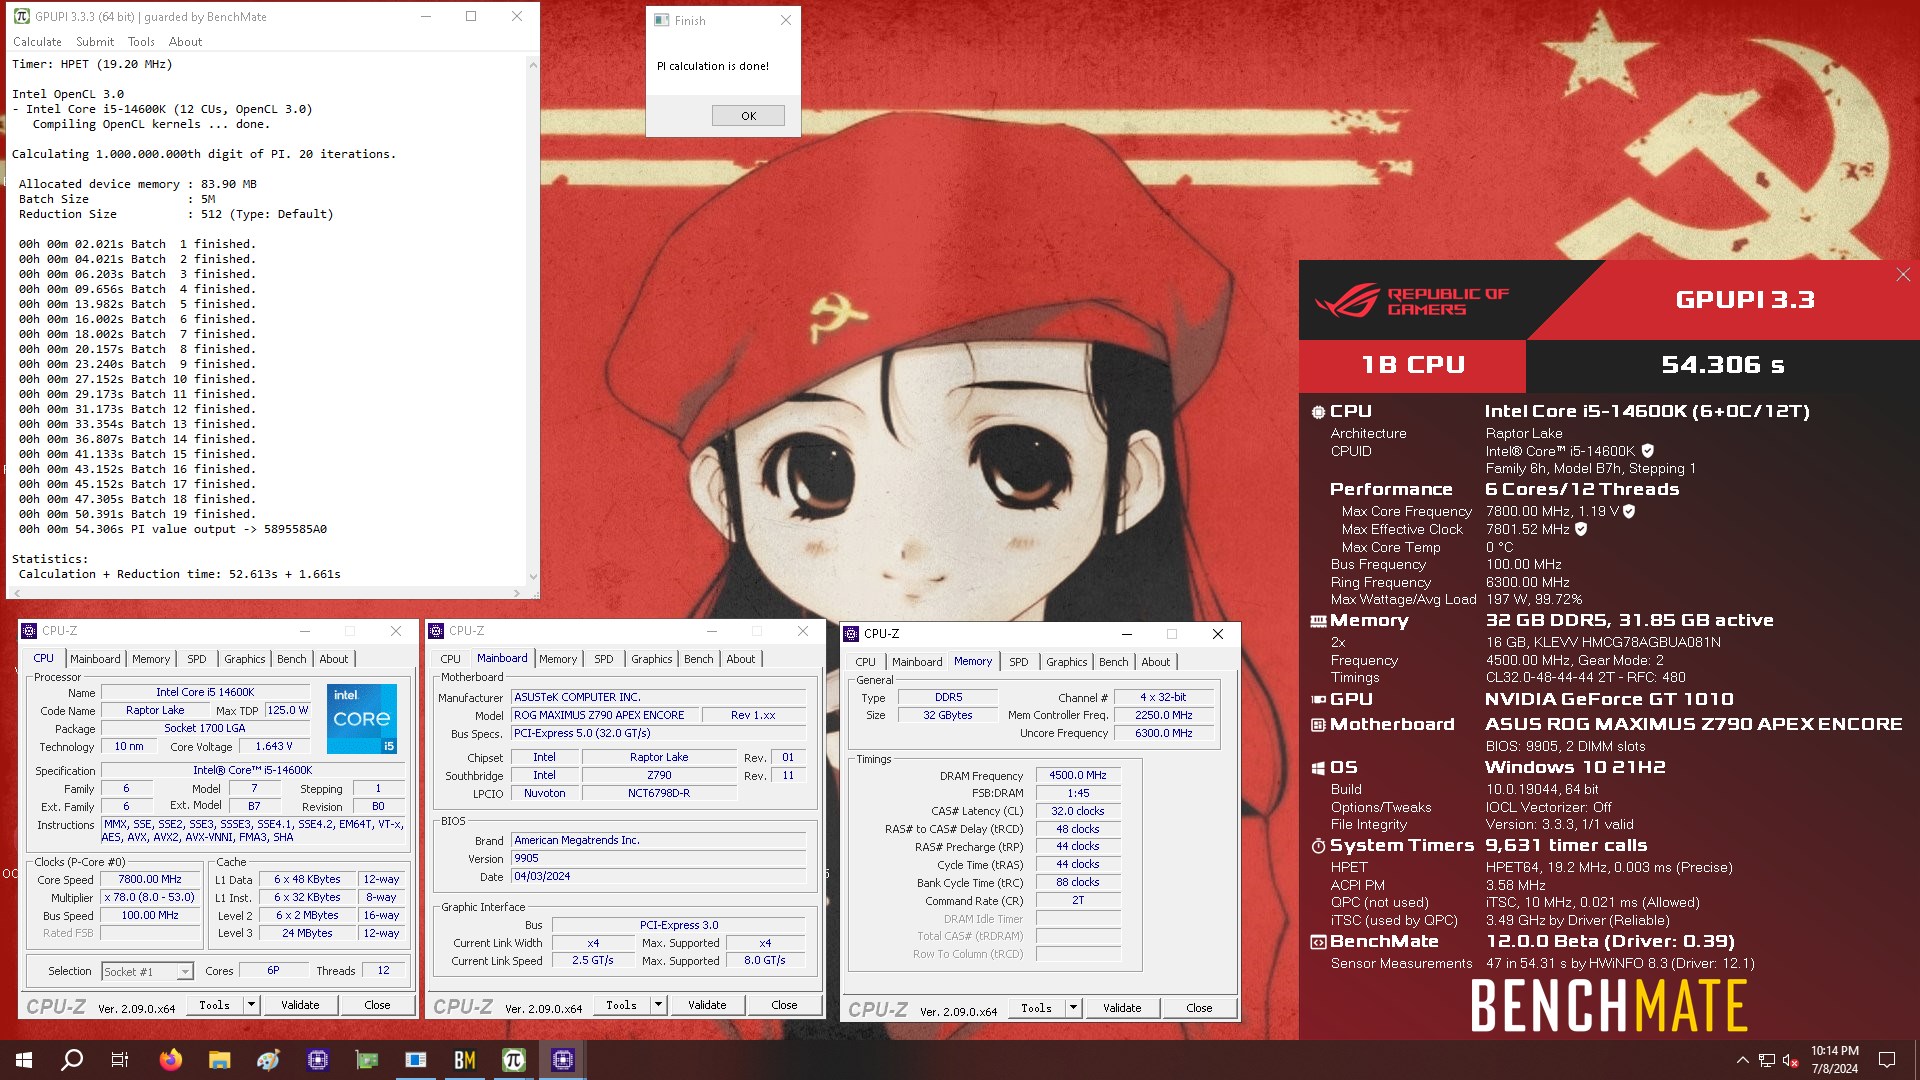Switch to SPD tab in CPU-Z Memory window
The width and height of the screenshot is (1920, 1080).
point(1018,662)
